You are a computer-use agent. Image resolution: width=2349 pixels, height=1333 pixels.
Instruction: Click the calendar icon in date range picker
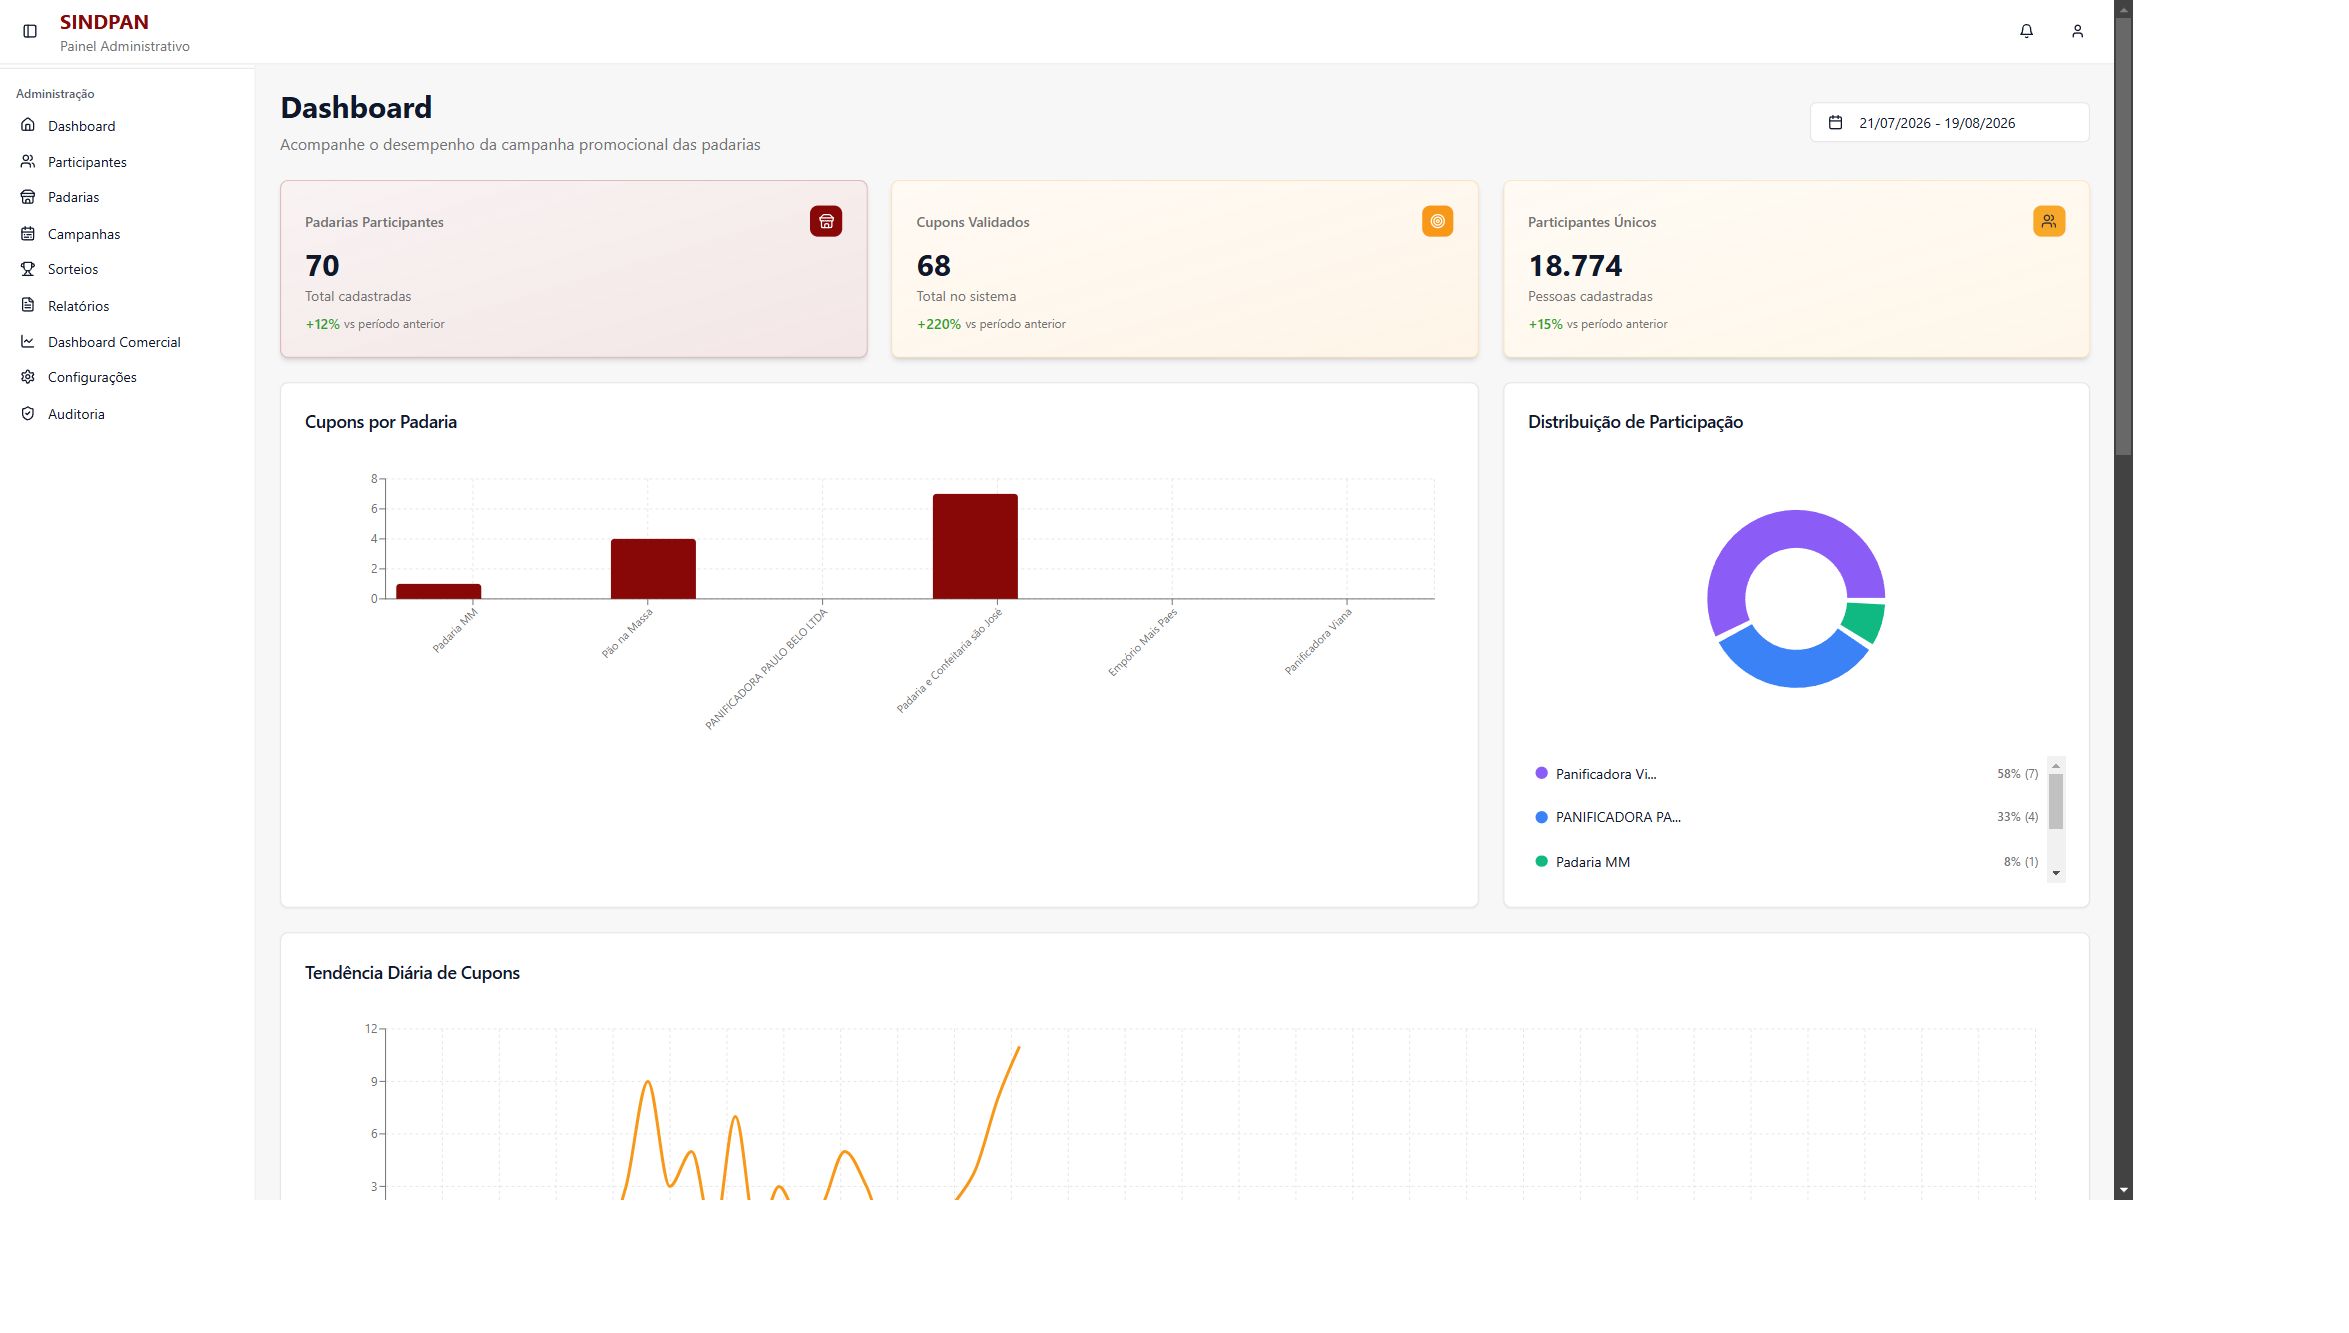(1835, 122)
